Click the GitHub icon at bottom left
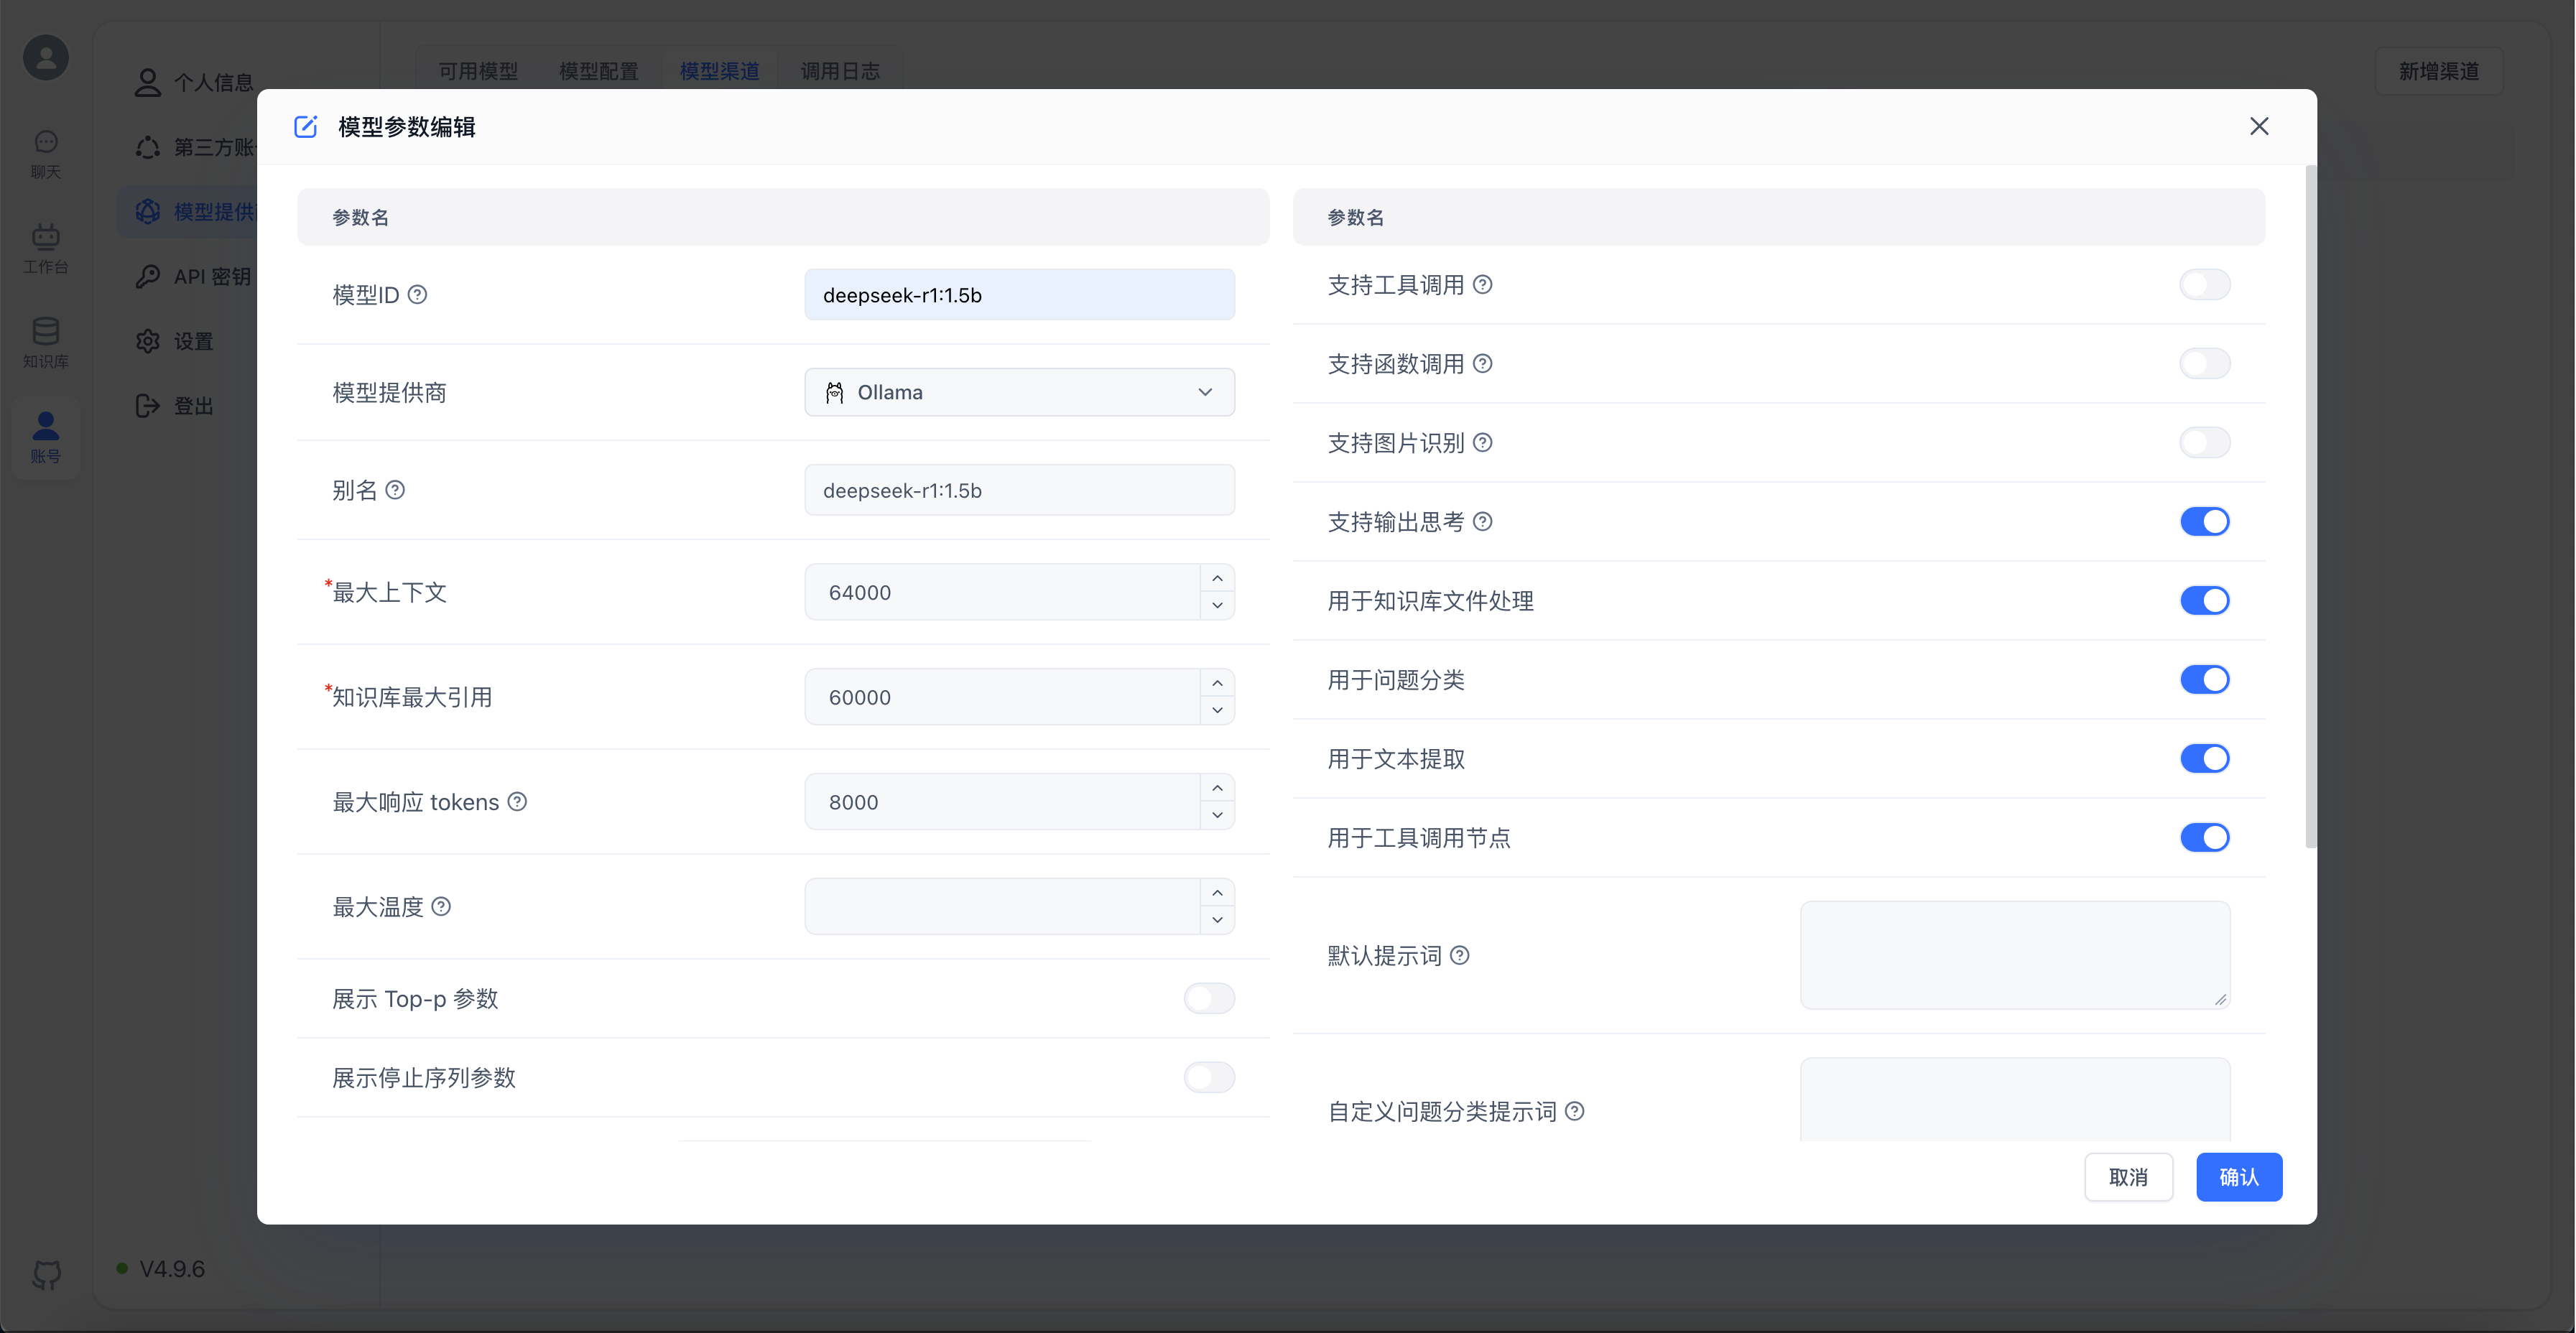This screenshot has height=1333, width=2576. point(46,1274)
